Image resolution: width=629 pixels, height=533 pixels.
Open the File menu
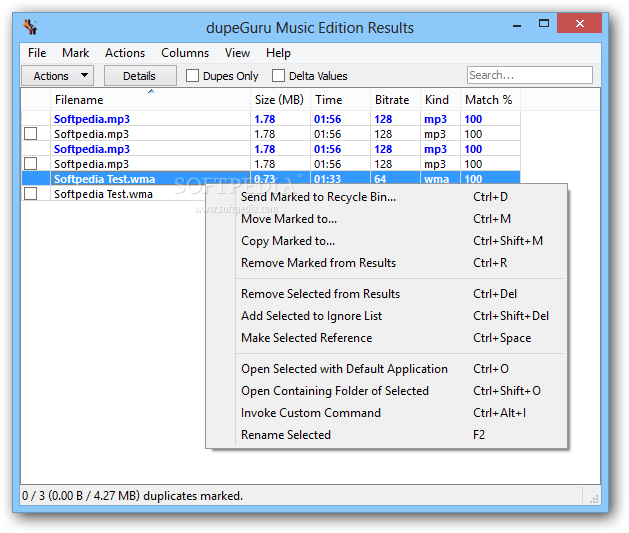pyautogui.click(x=37, y=53)
